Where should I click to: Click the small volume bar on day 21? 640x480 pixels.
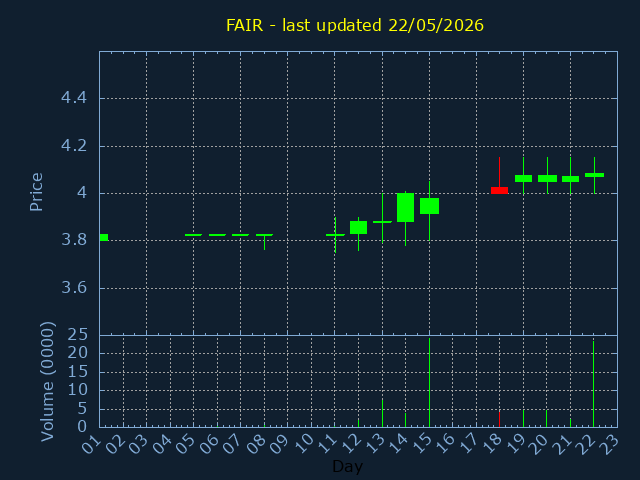(570, 422)
